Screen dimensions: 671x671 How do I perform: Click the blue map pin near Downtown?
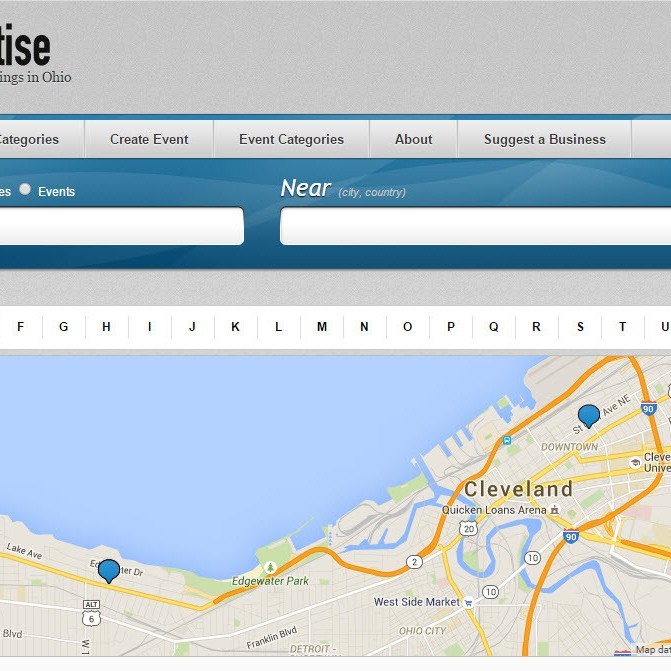click(589, 414)
